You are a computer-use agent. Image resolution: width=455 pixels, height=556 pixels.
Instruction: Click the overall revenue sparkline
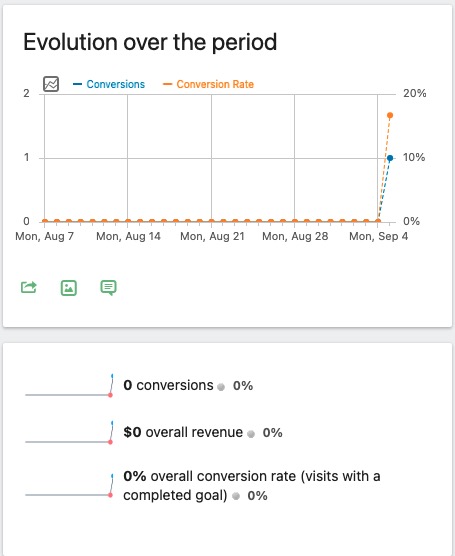(x=69, y=433)
